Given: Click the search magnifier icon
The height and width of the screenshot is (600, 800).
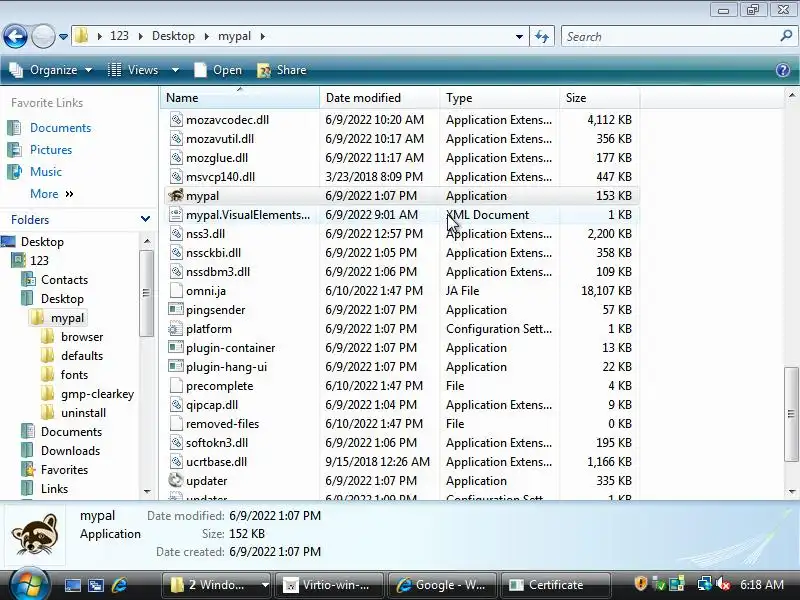Looking at the screenshot, I should [786, 36].
